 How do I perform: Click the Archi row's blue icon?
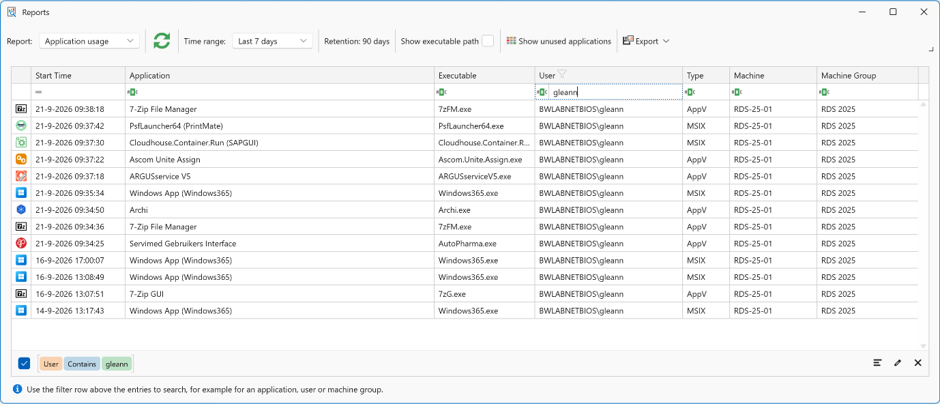[x=21, y=210]
